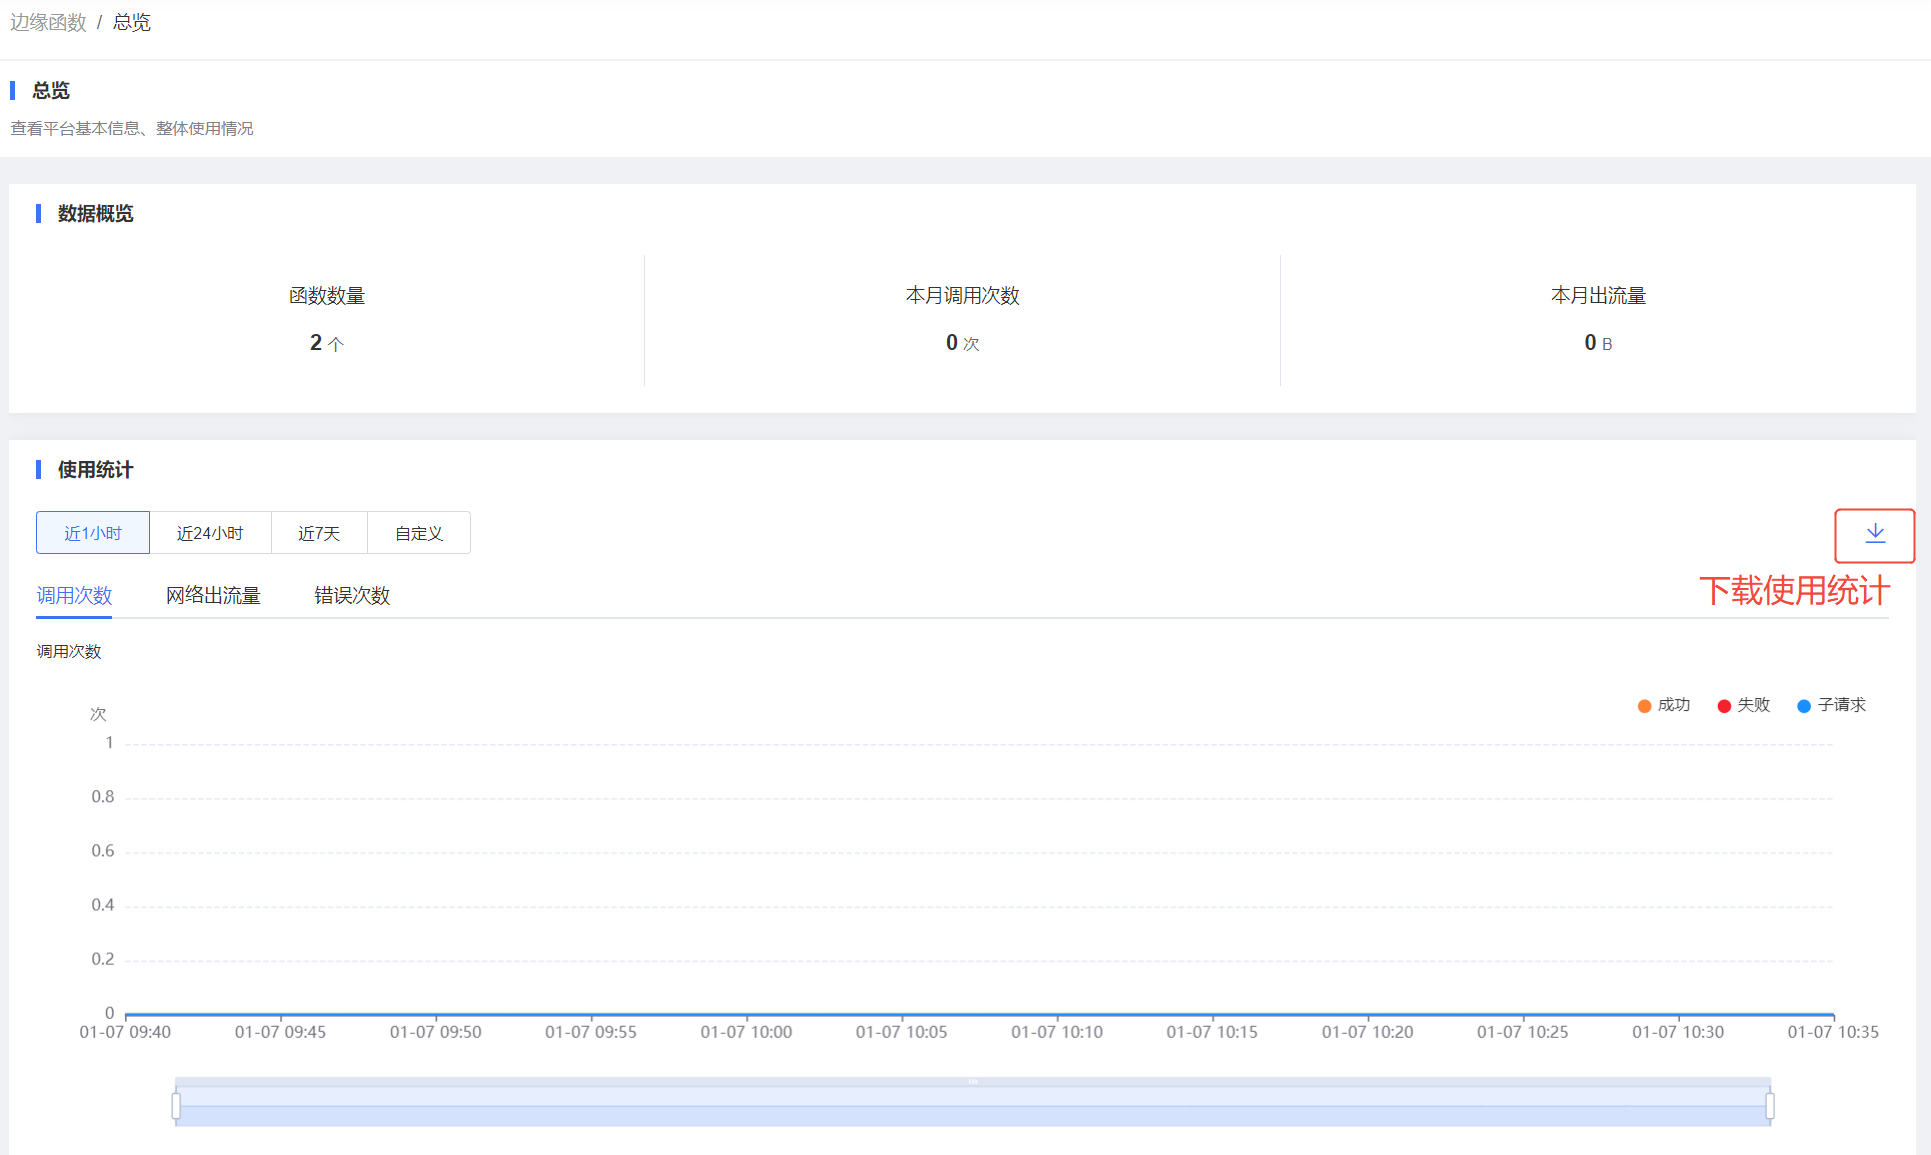Image resolution: width=1931 pixels, height=1155 pixels.
Task: Click the 数据概览 section heading
Action: point(95,214)
